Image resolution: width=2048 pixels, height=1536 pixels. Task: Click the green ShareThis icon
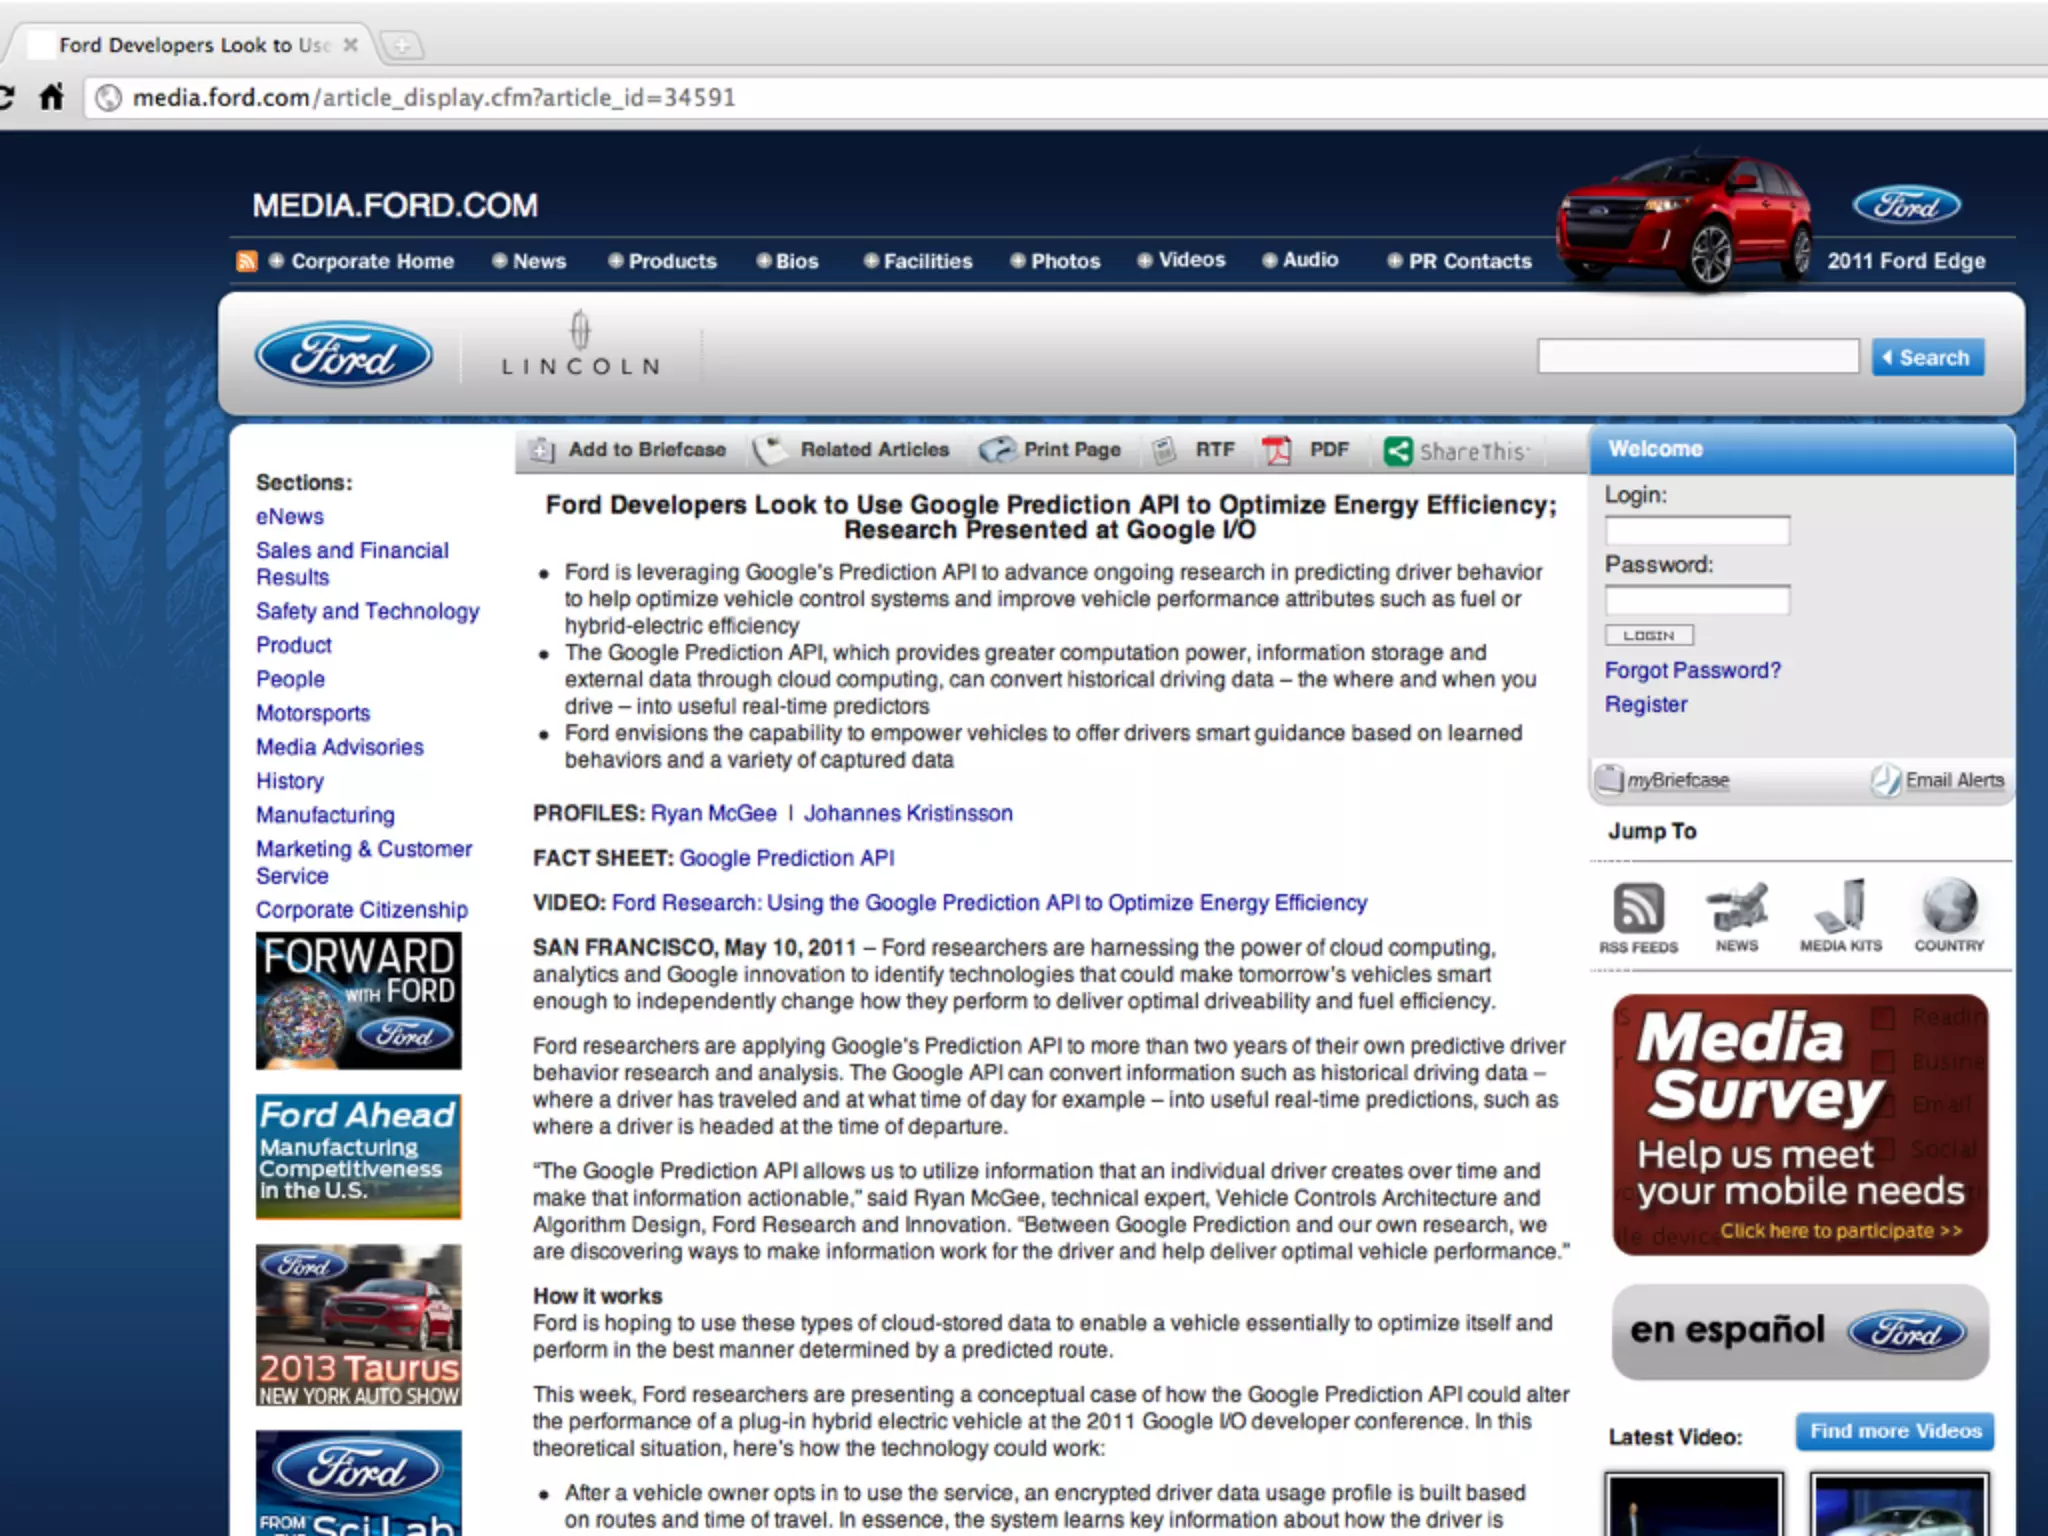point(1397,452)
